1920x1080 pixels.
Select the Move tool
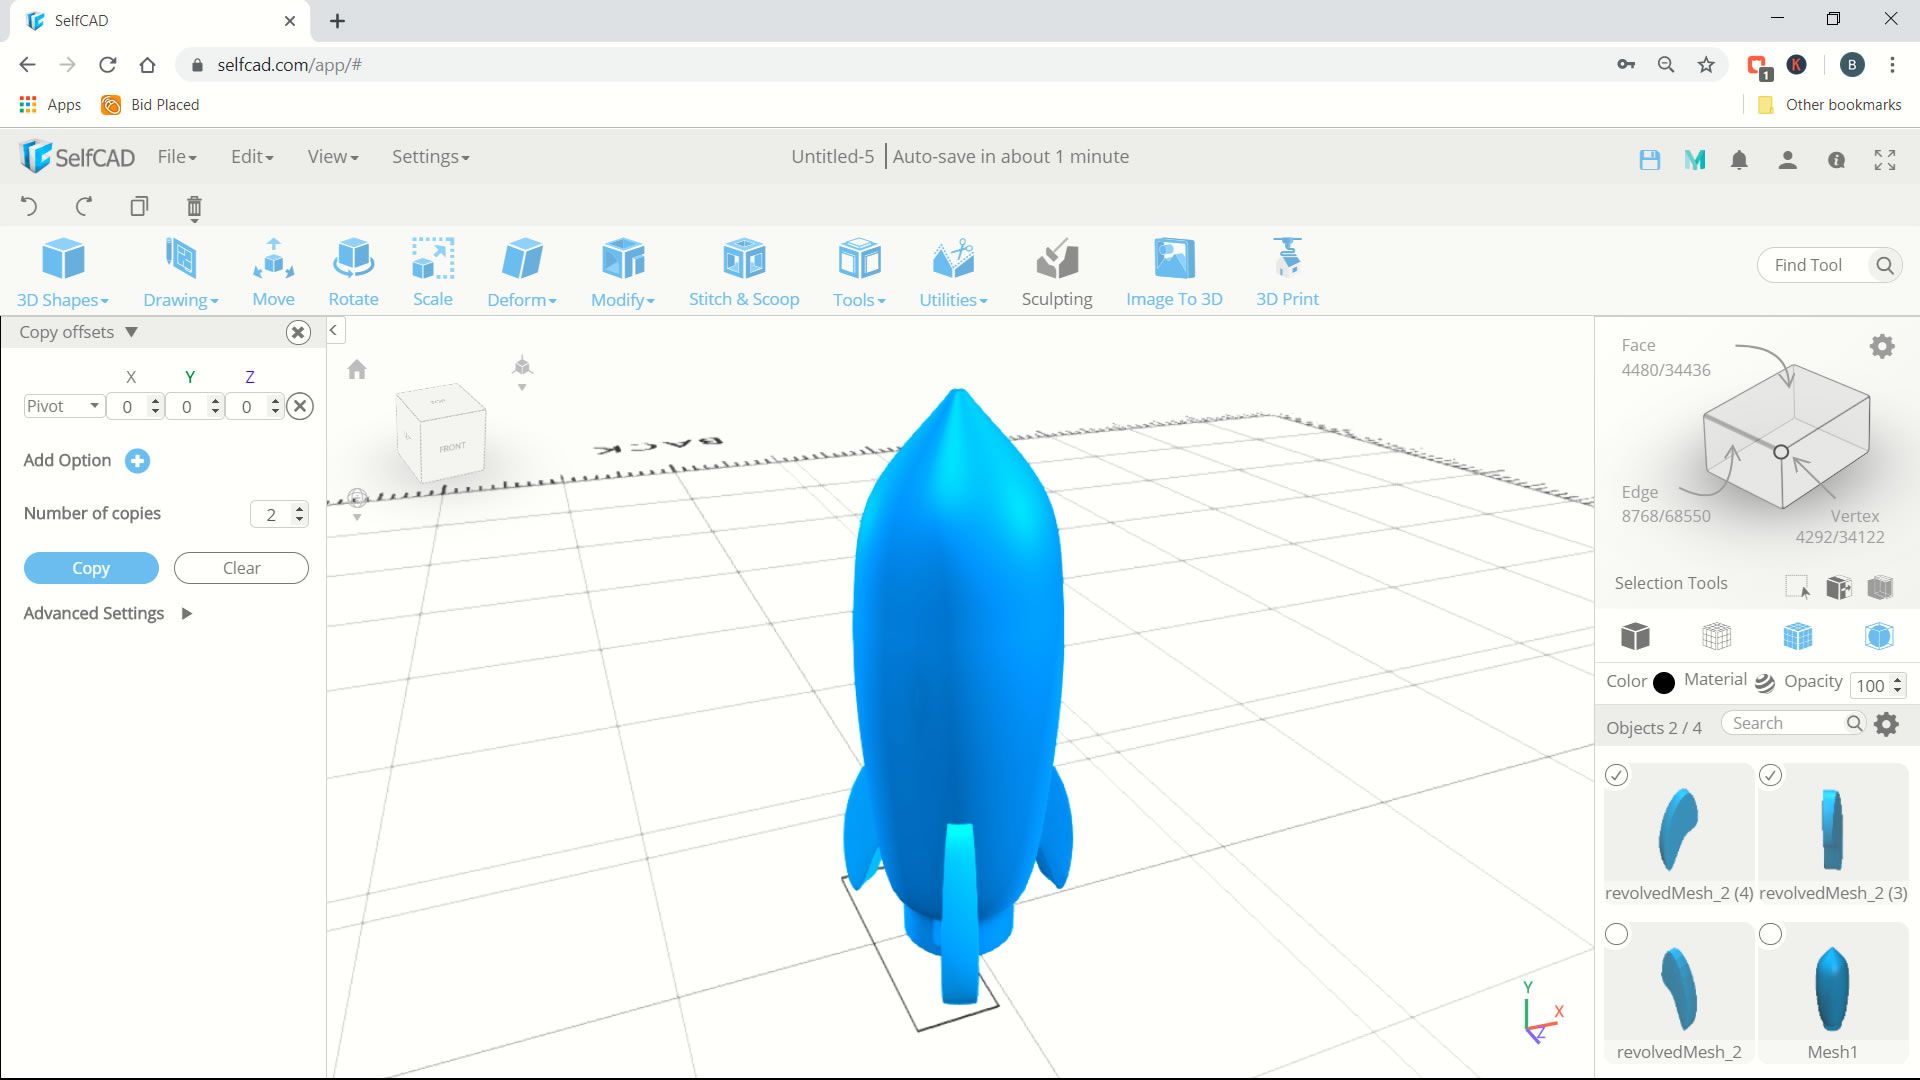(x=273, y=270)
